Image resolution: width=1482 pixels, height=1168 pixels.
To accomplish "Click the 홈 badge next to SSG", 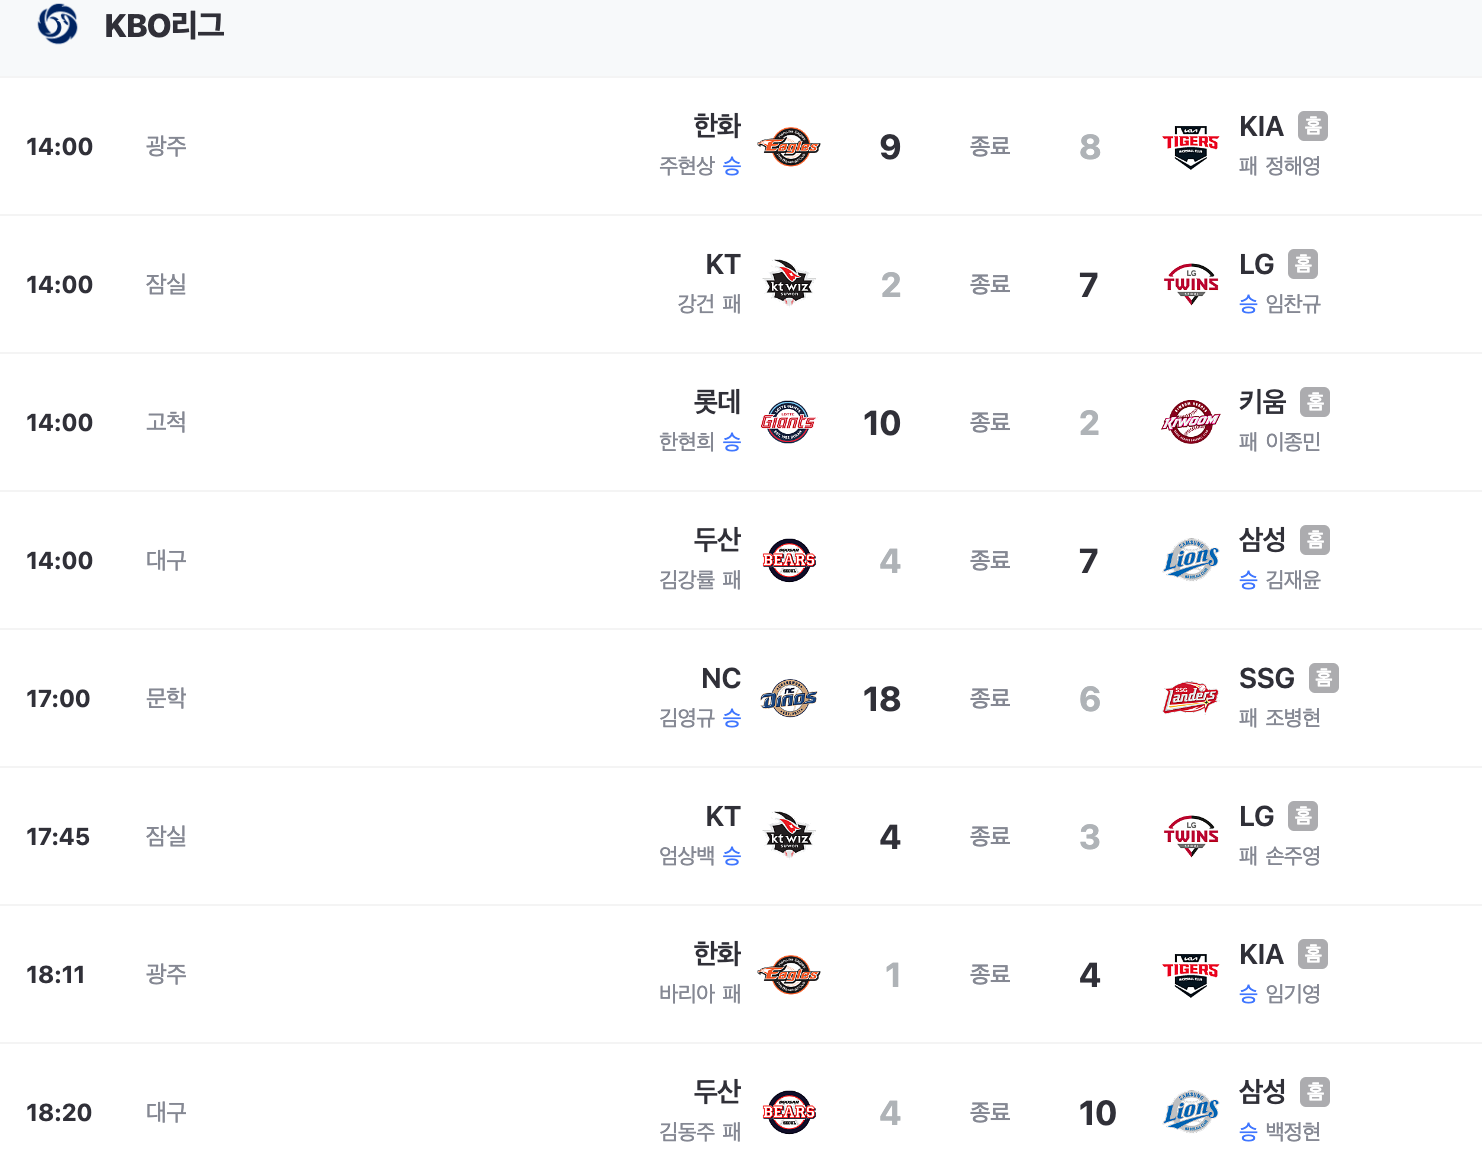I will click(1323, 678).
